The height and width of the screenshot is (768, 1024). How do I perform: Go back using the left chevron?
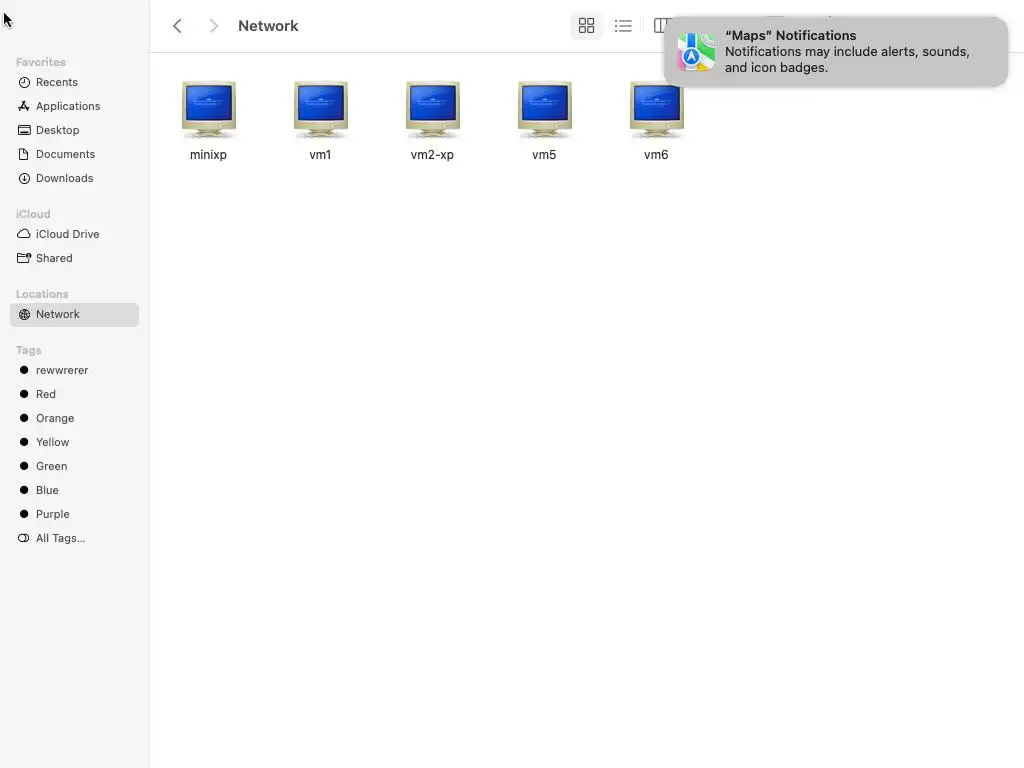(177, 26)
